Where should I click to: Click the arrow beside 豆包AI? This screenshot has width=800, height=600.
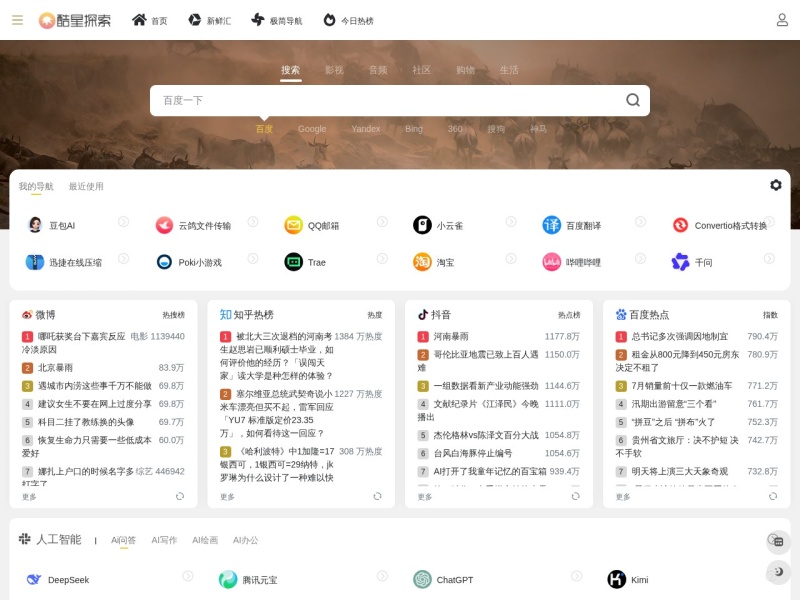coord(123,221)
